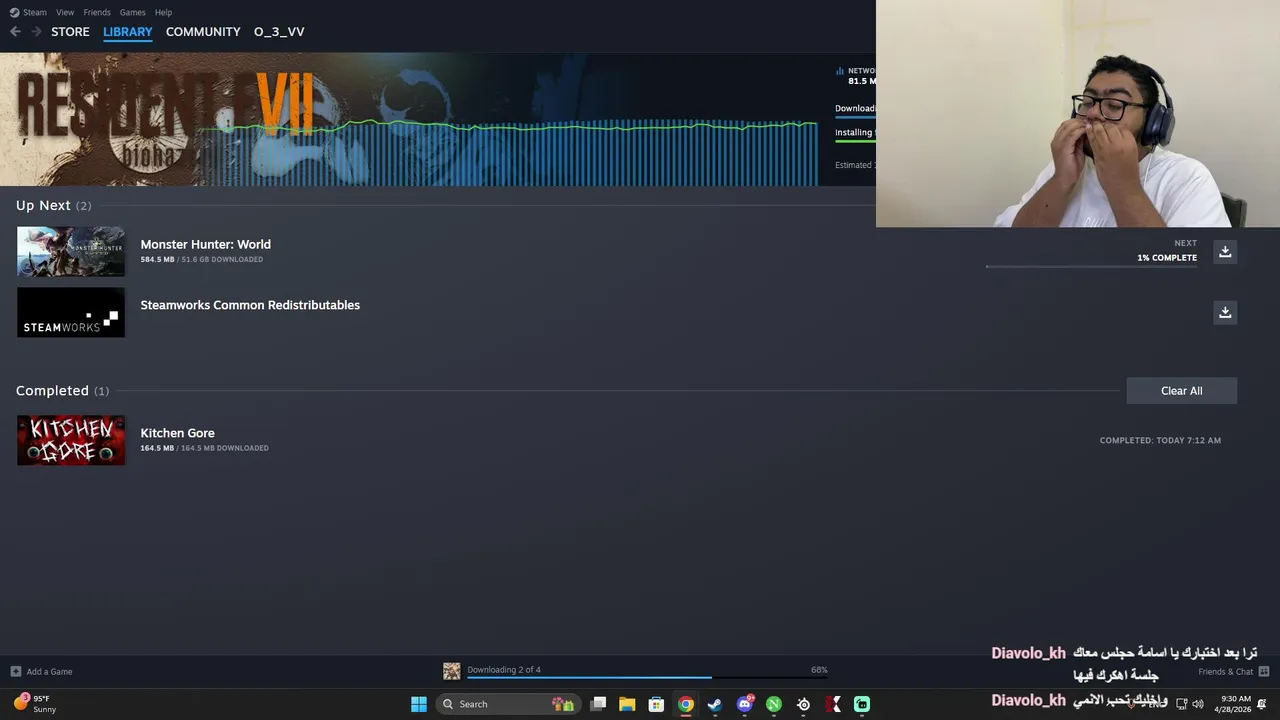Screen dimensions: 1280x720
Task: Open the Steam menu
Action: (35, 12)
